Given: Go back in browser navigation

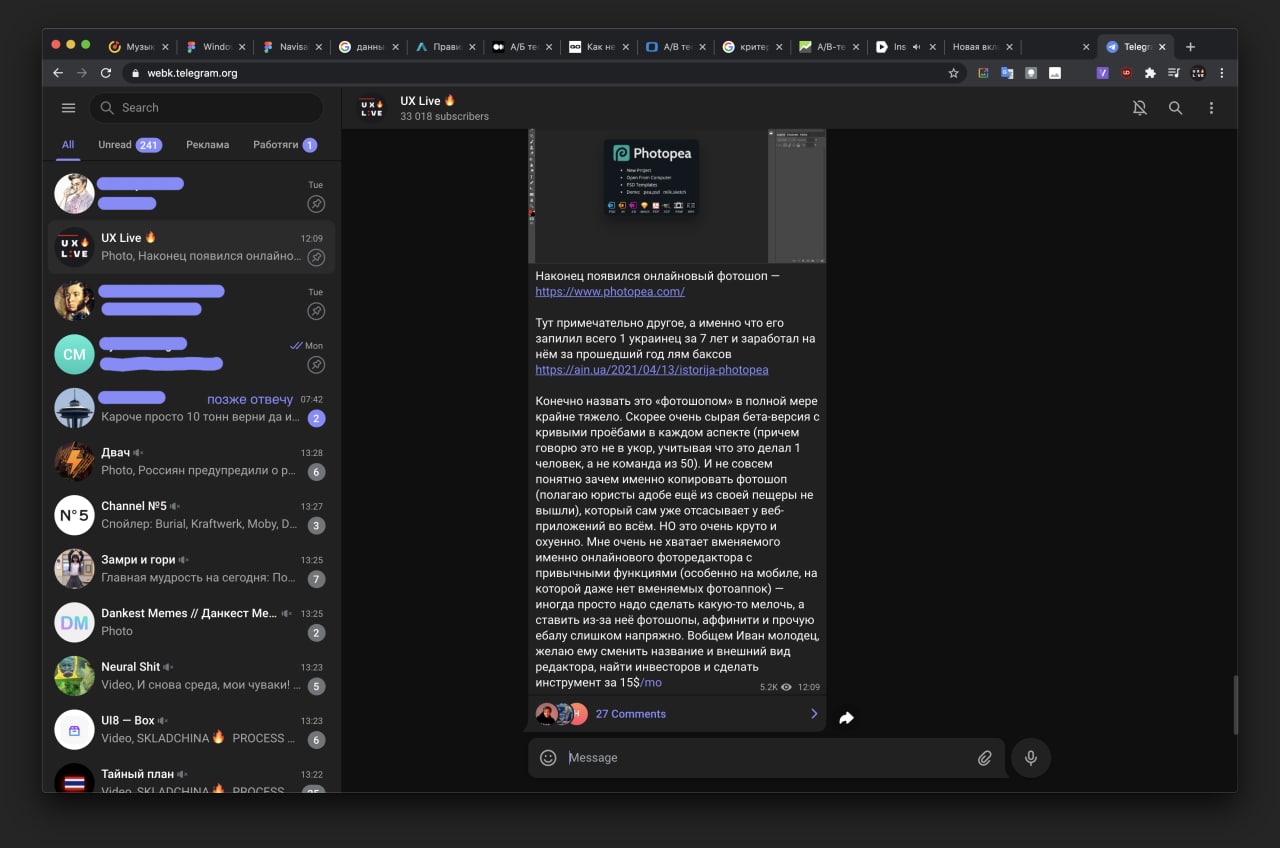Looking at the screenshot, I should 58,73.
